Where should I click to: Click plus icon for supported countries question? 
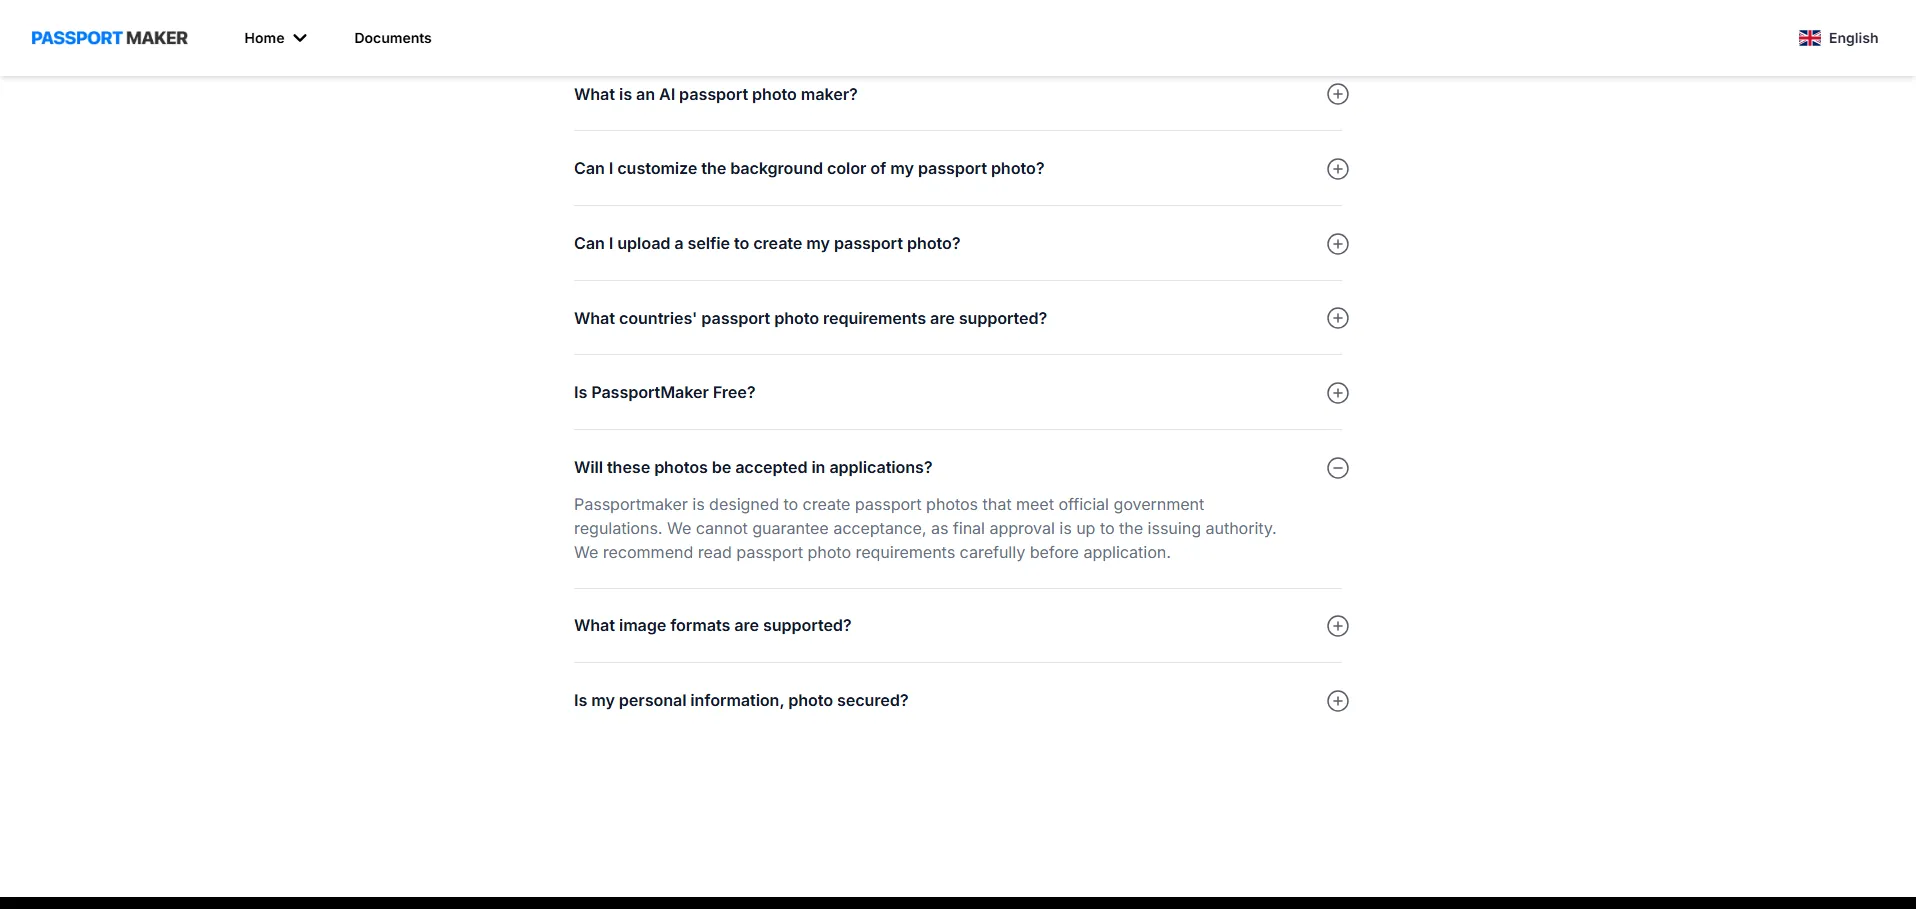pyautogui.click(x=1337, y=318)
